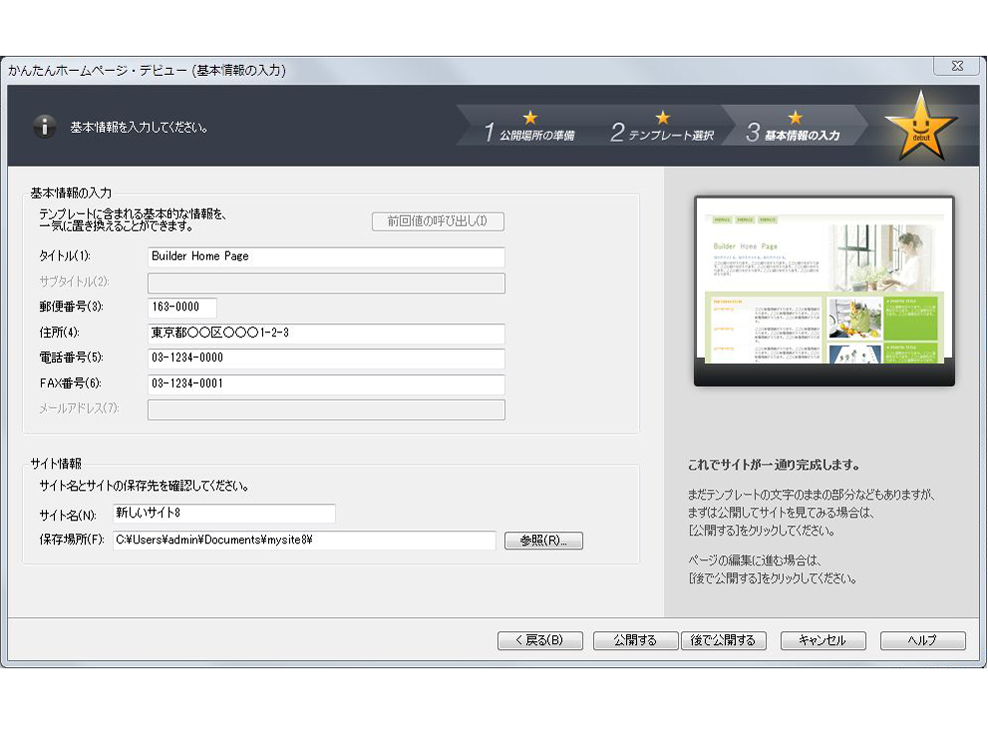The width and height of the screenshot is (988, 741).
Task: Click the 公開する button
Action: (x=635, y=641)
